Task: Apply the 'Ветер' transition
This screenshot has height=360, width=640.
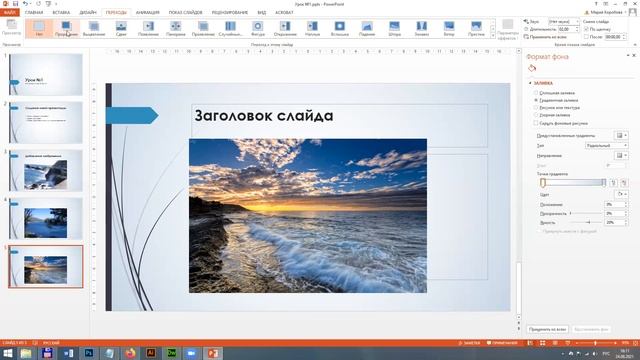Action: 449,29
